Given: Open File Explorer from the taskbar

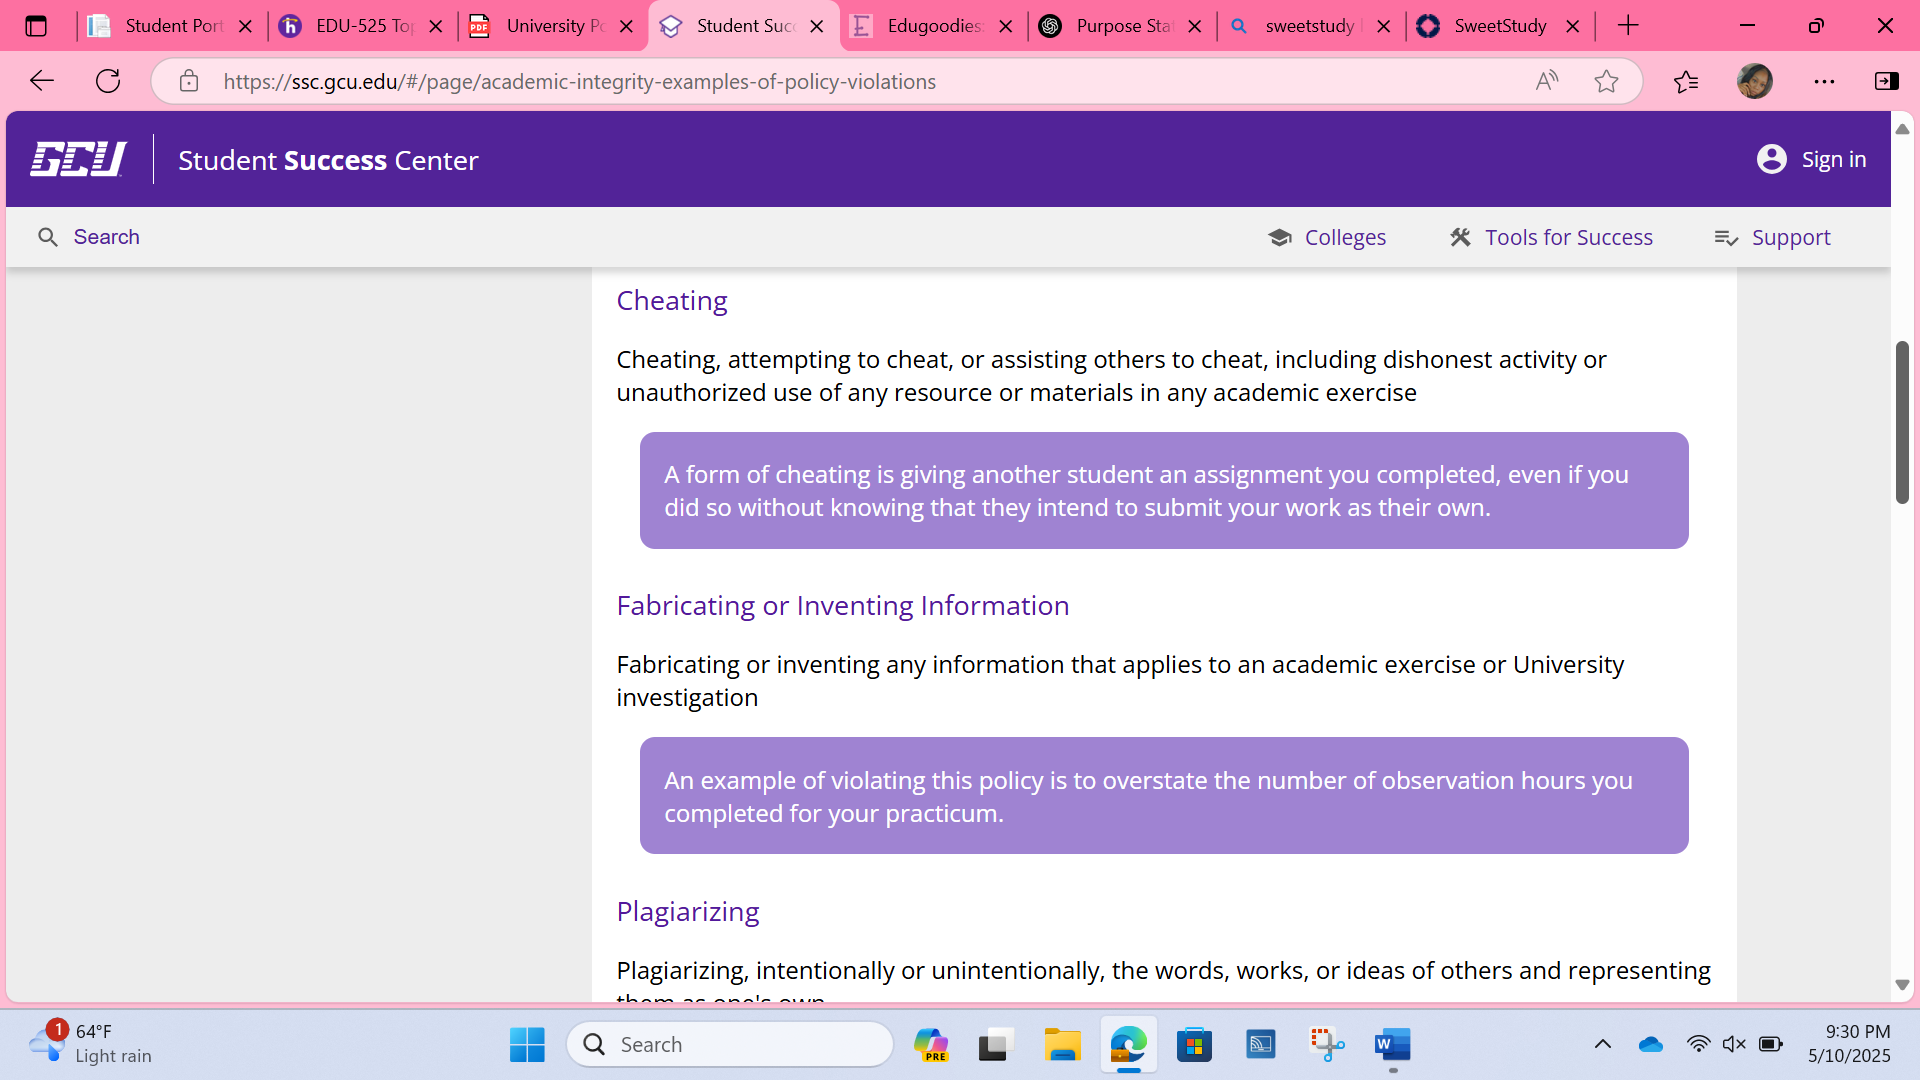Looking at the screenshot, I should (1062, 1045).
